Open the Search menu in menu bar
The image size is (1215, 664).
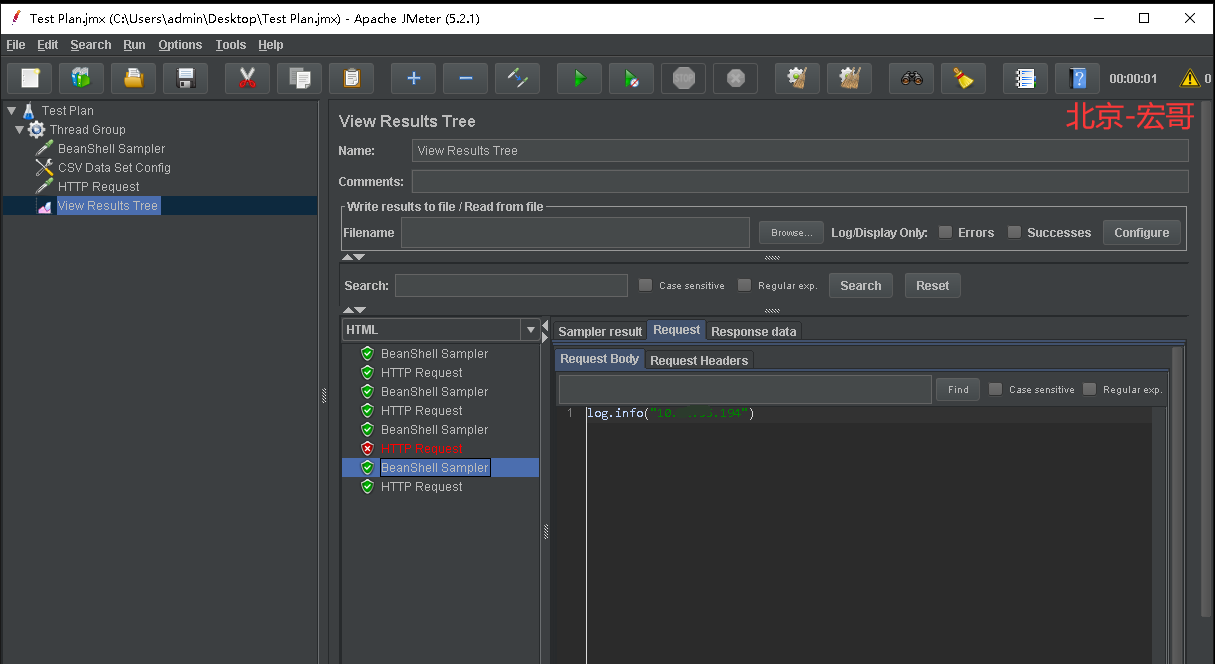(91, 45)
